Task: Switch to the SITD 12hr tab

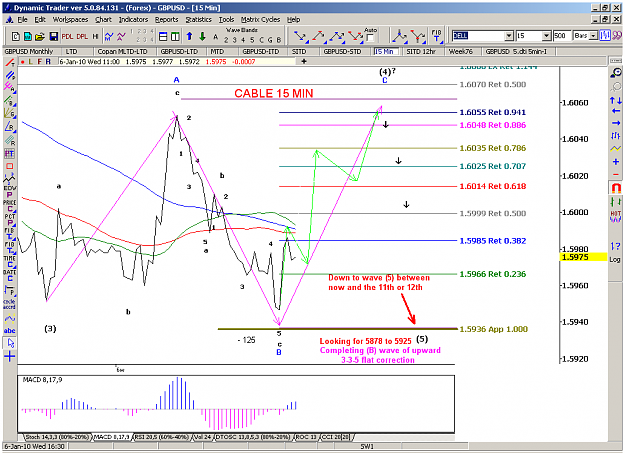Action: (421, 51)
